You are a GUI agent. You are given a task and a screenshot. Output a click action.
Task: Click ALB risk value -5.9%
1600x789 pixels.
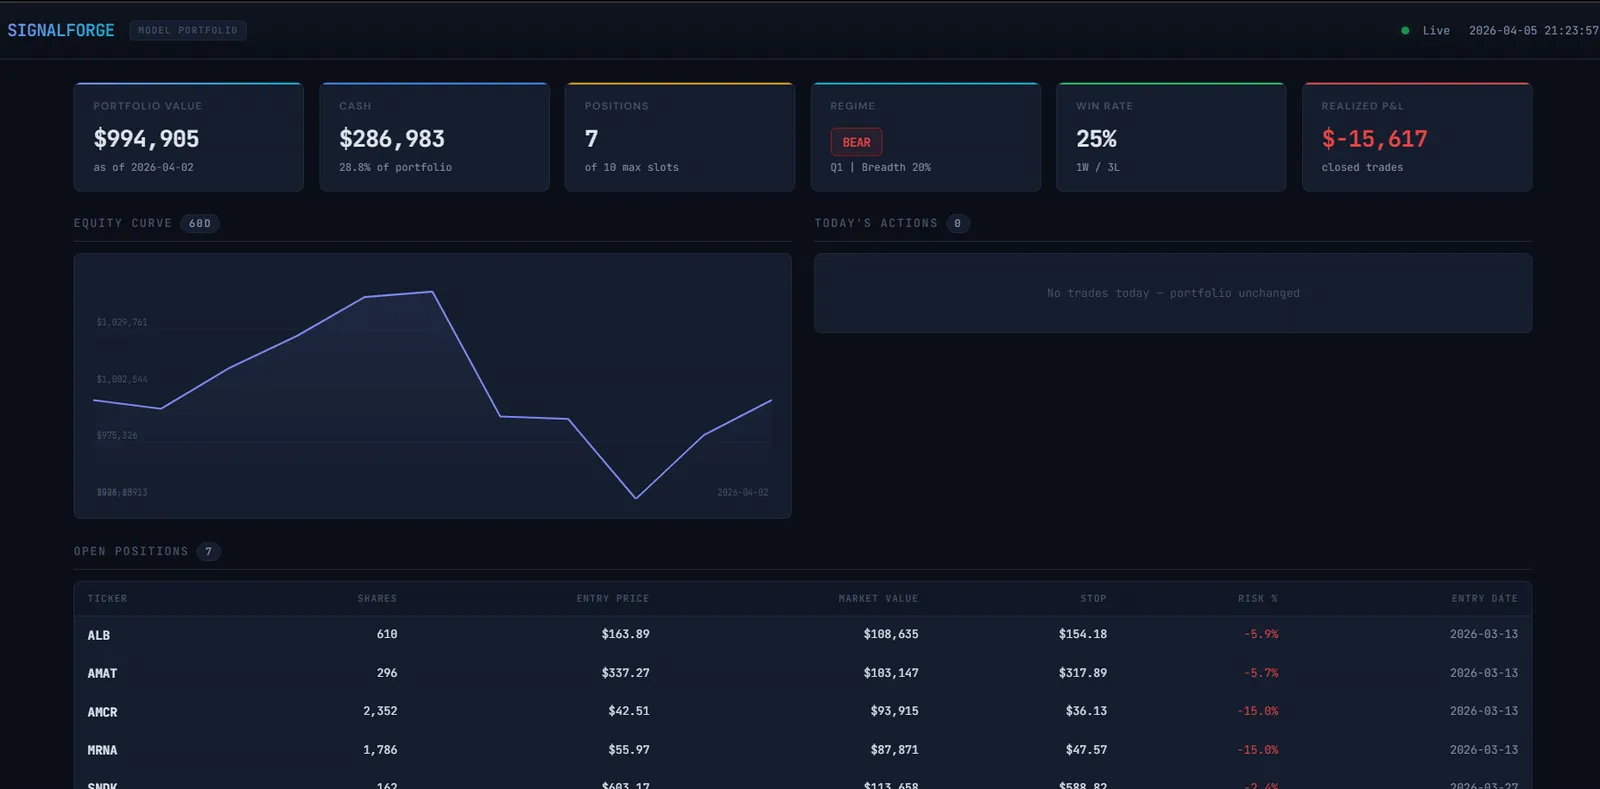tap(1261, 634)
